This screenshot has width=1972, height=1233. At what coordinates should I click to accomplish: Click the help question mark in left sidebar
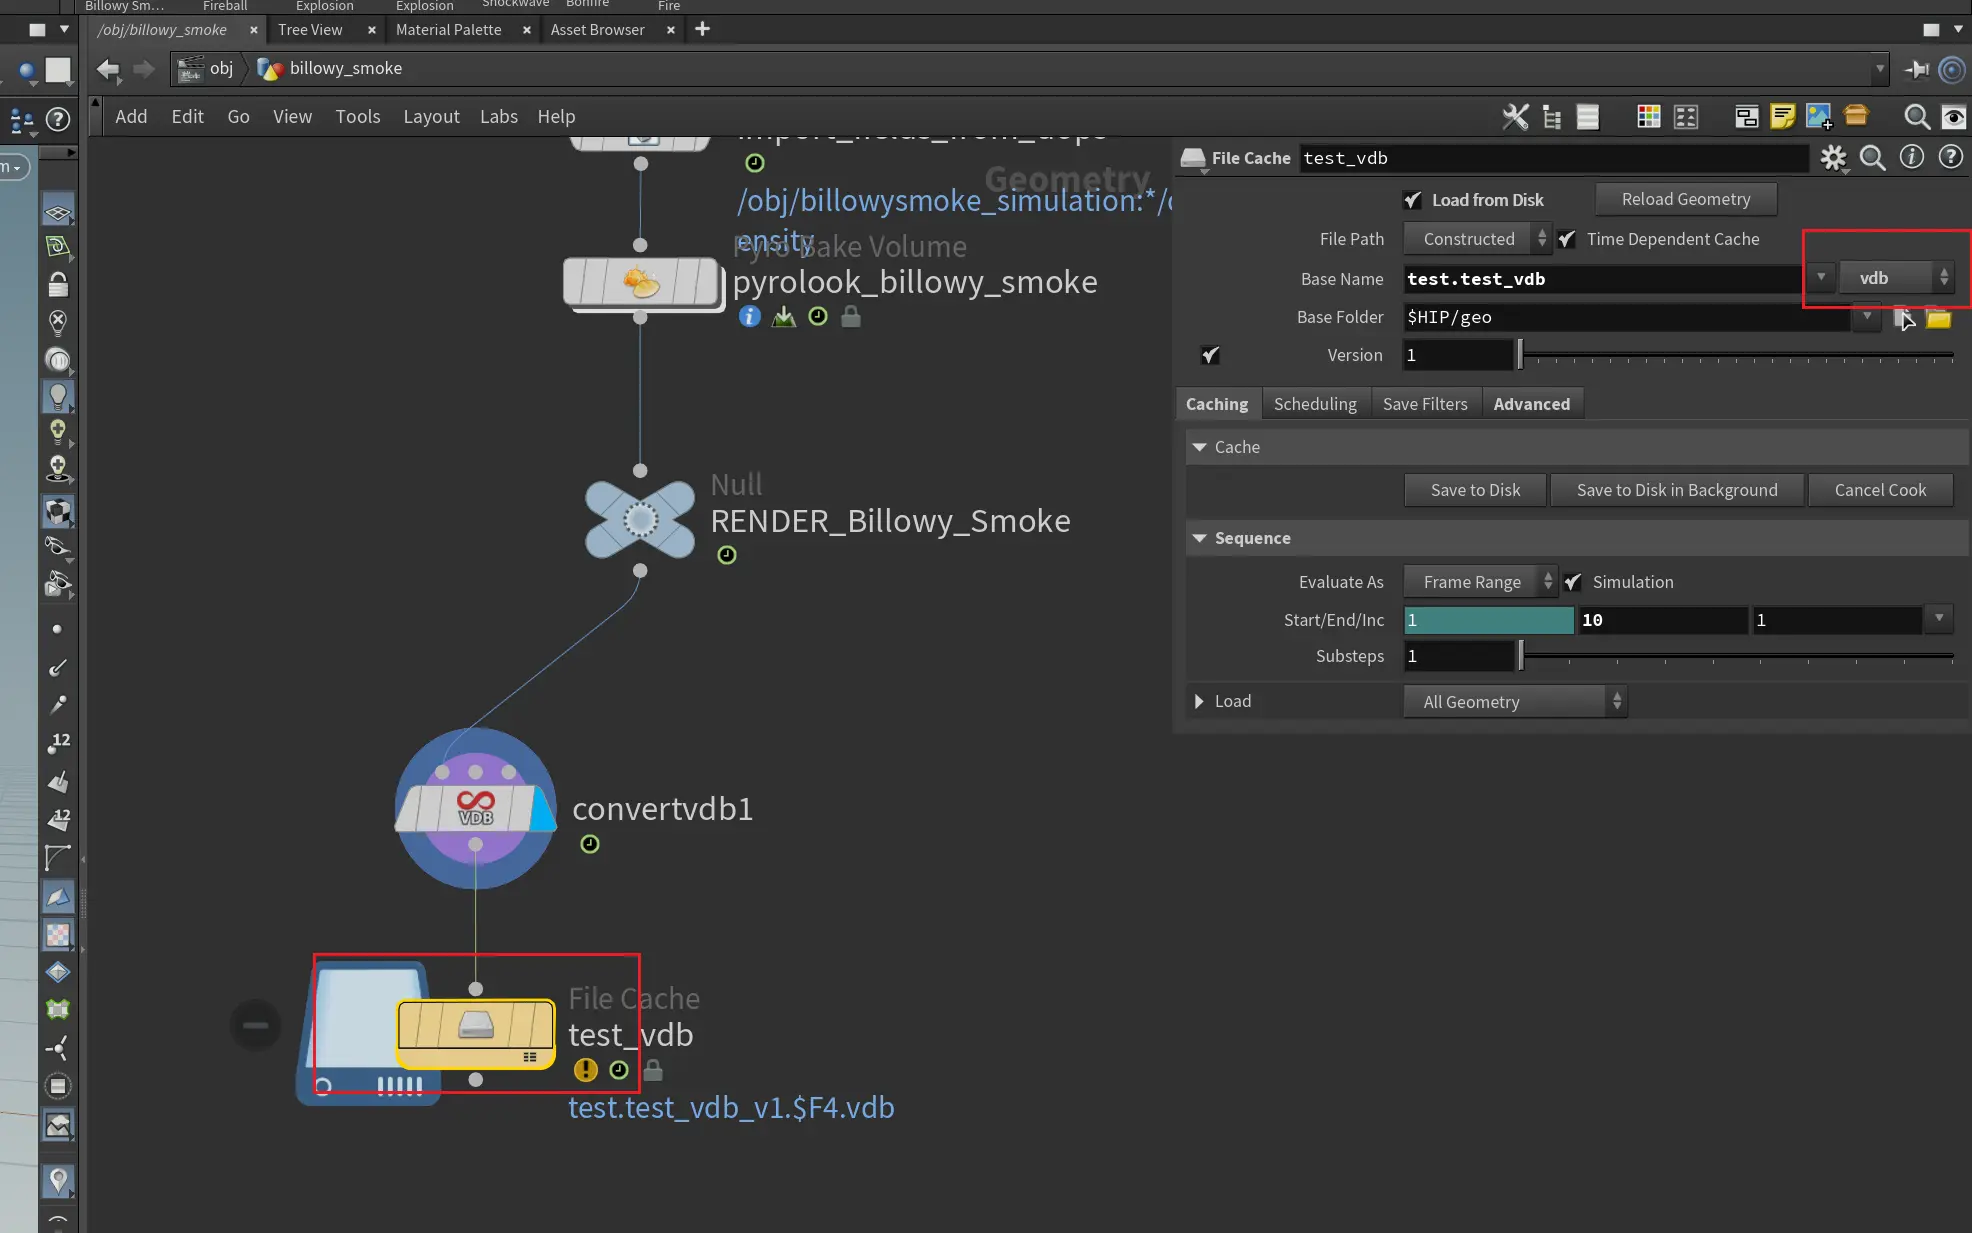tap(58, 120)
